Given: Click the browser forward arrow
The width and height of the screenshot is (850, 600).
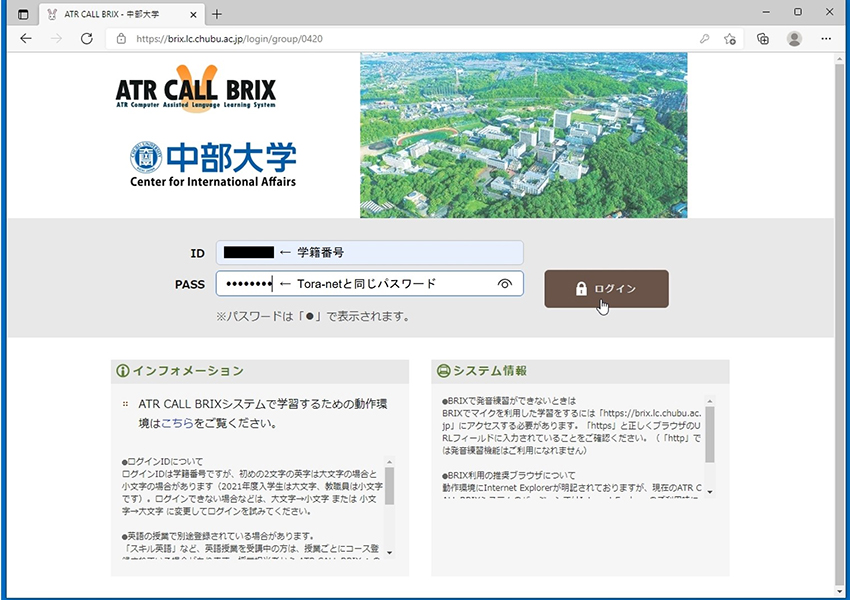Looking at the screenshot, I should point(56,38).
